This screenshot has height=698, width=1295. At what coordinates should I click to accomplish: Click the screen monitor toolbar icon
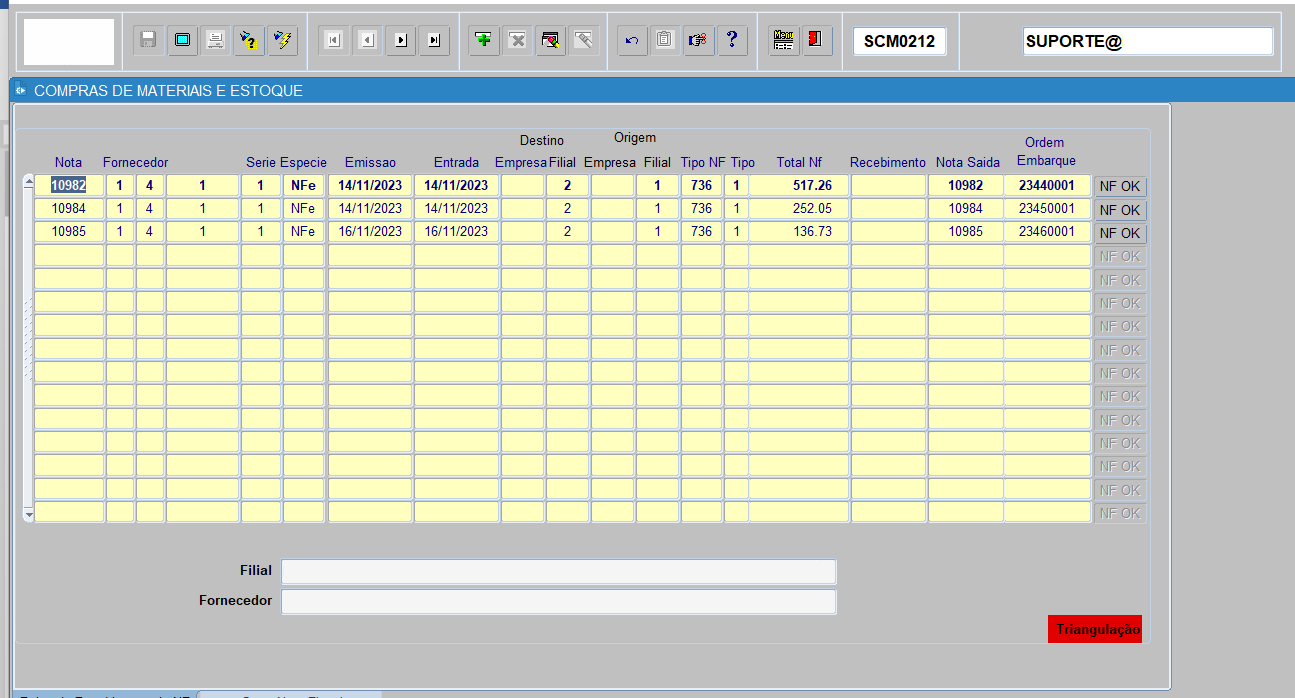tap(182, 40)
